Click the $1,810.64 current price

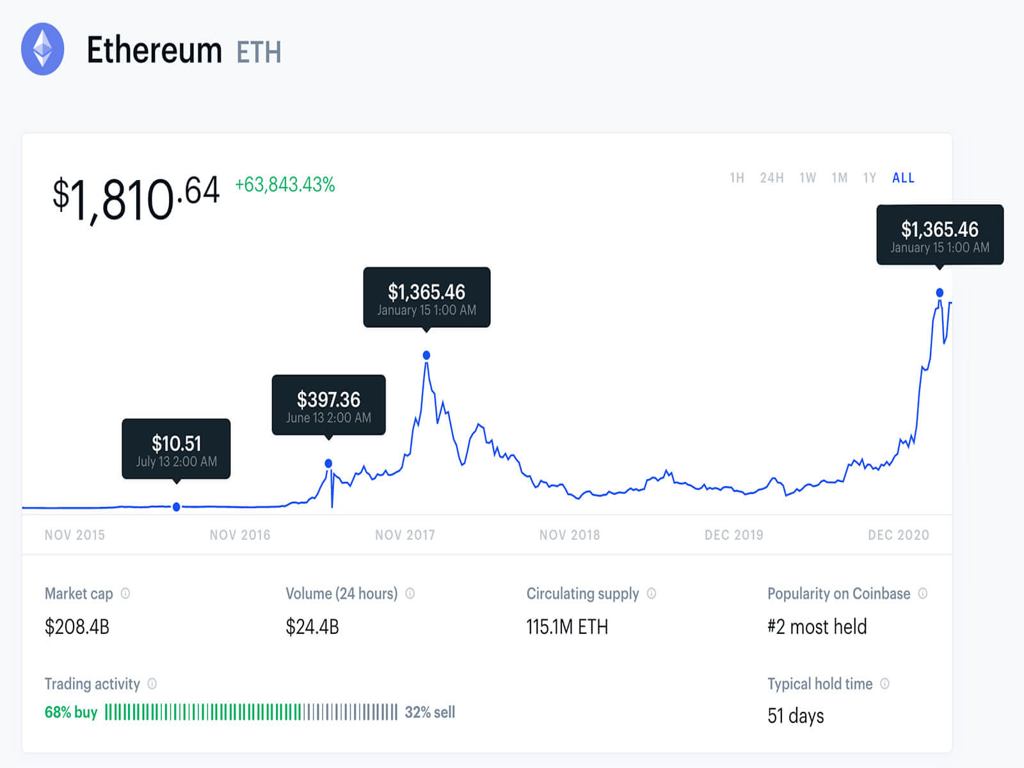[136, 197]
